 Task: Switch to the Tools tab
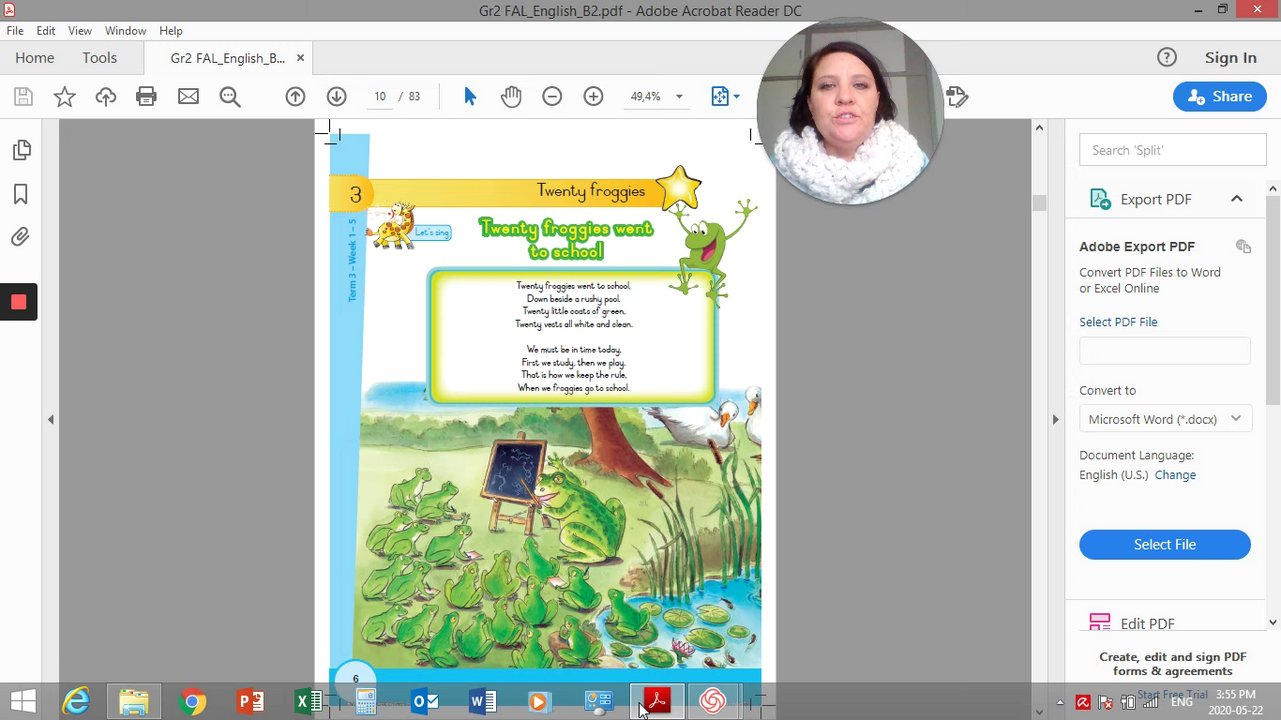(x=100, y=58)
